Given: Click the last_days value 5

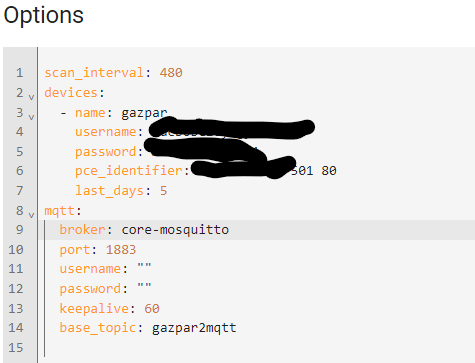Looking at the screenshot, I should pos(163,191).
